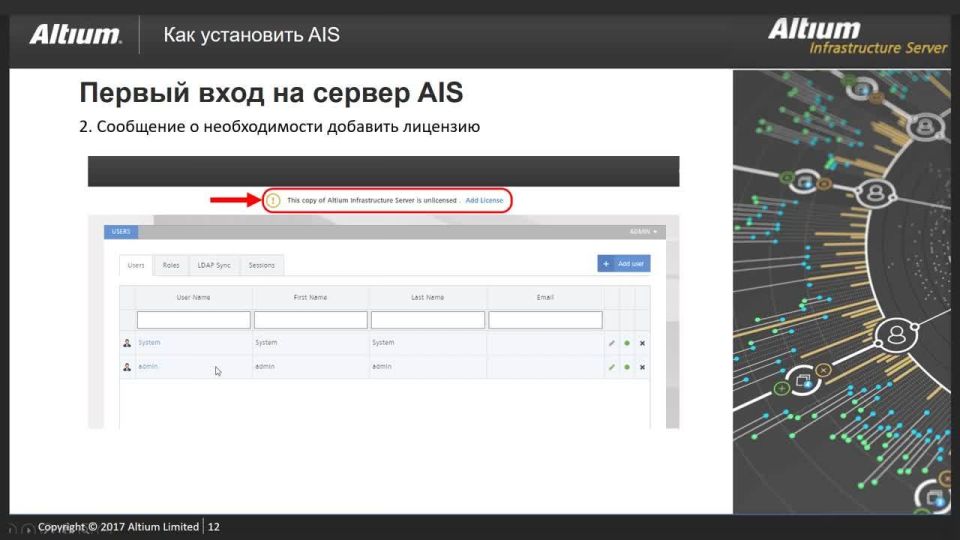The image size is (960, 540).
Task: Delete the admin user with X icon
Action: 642,367
